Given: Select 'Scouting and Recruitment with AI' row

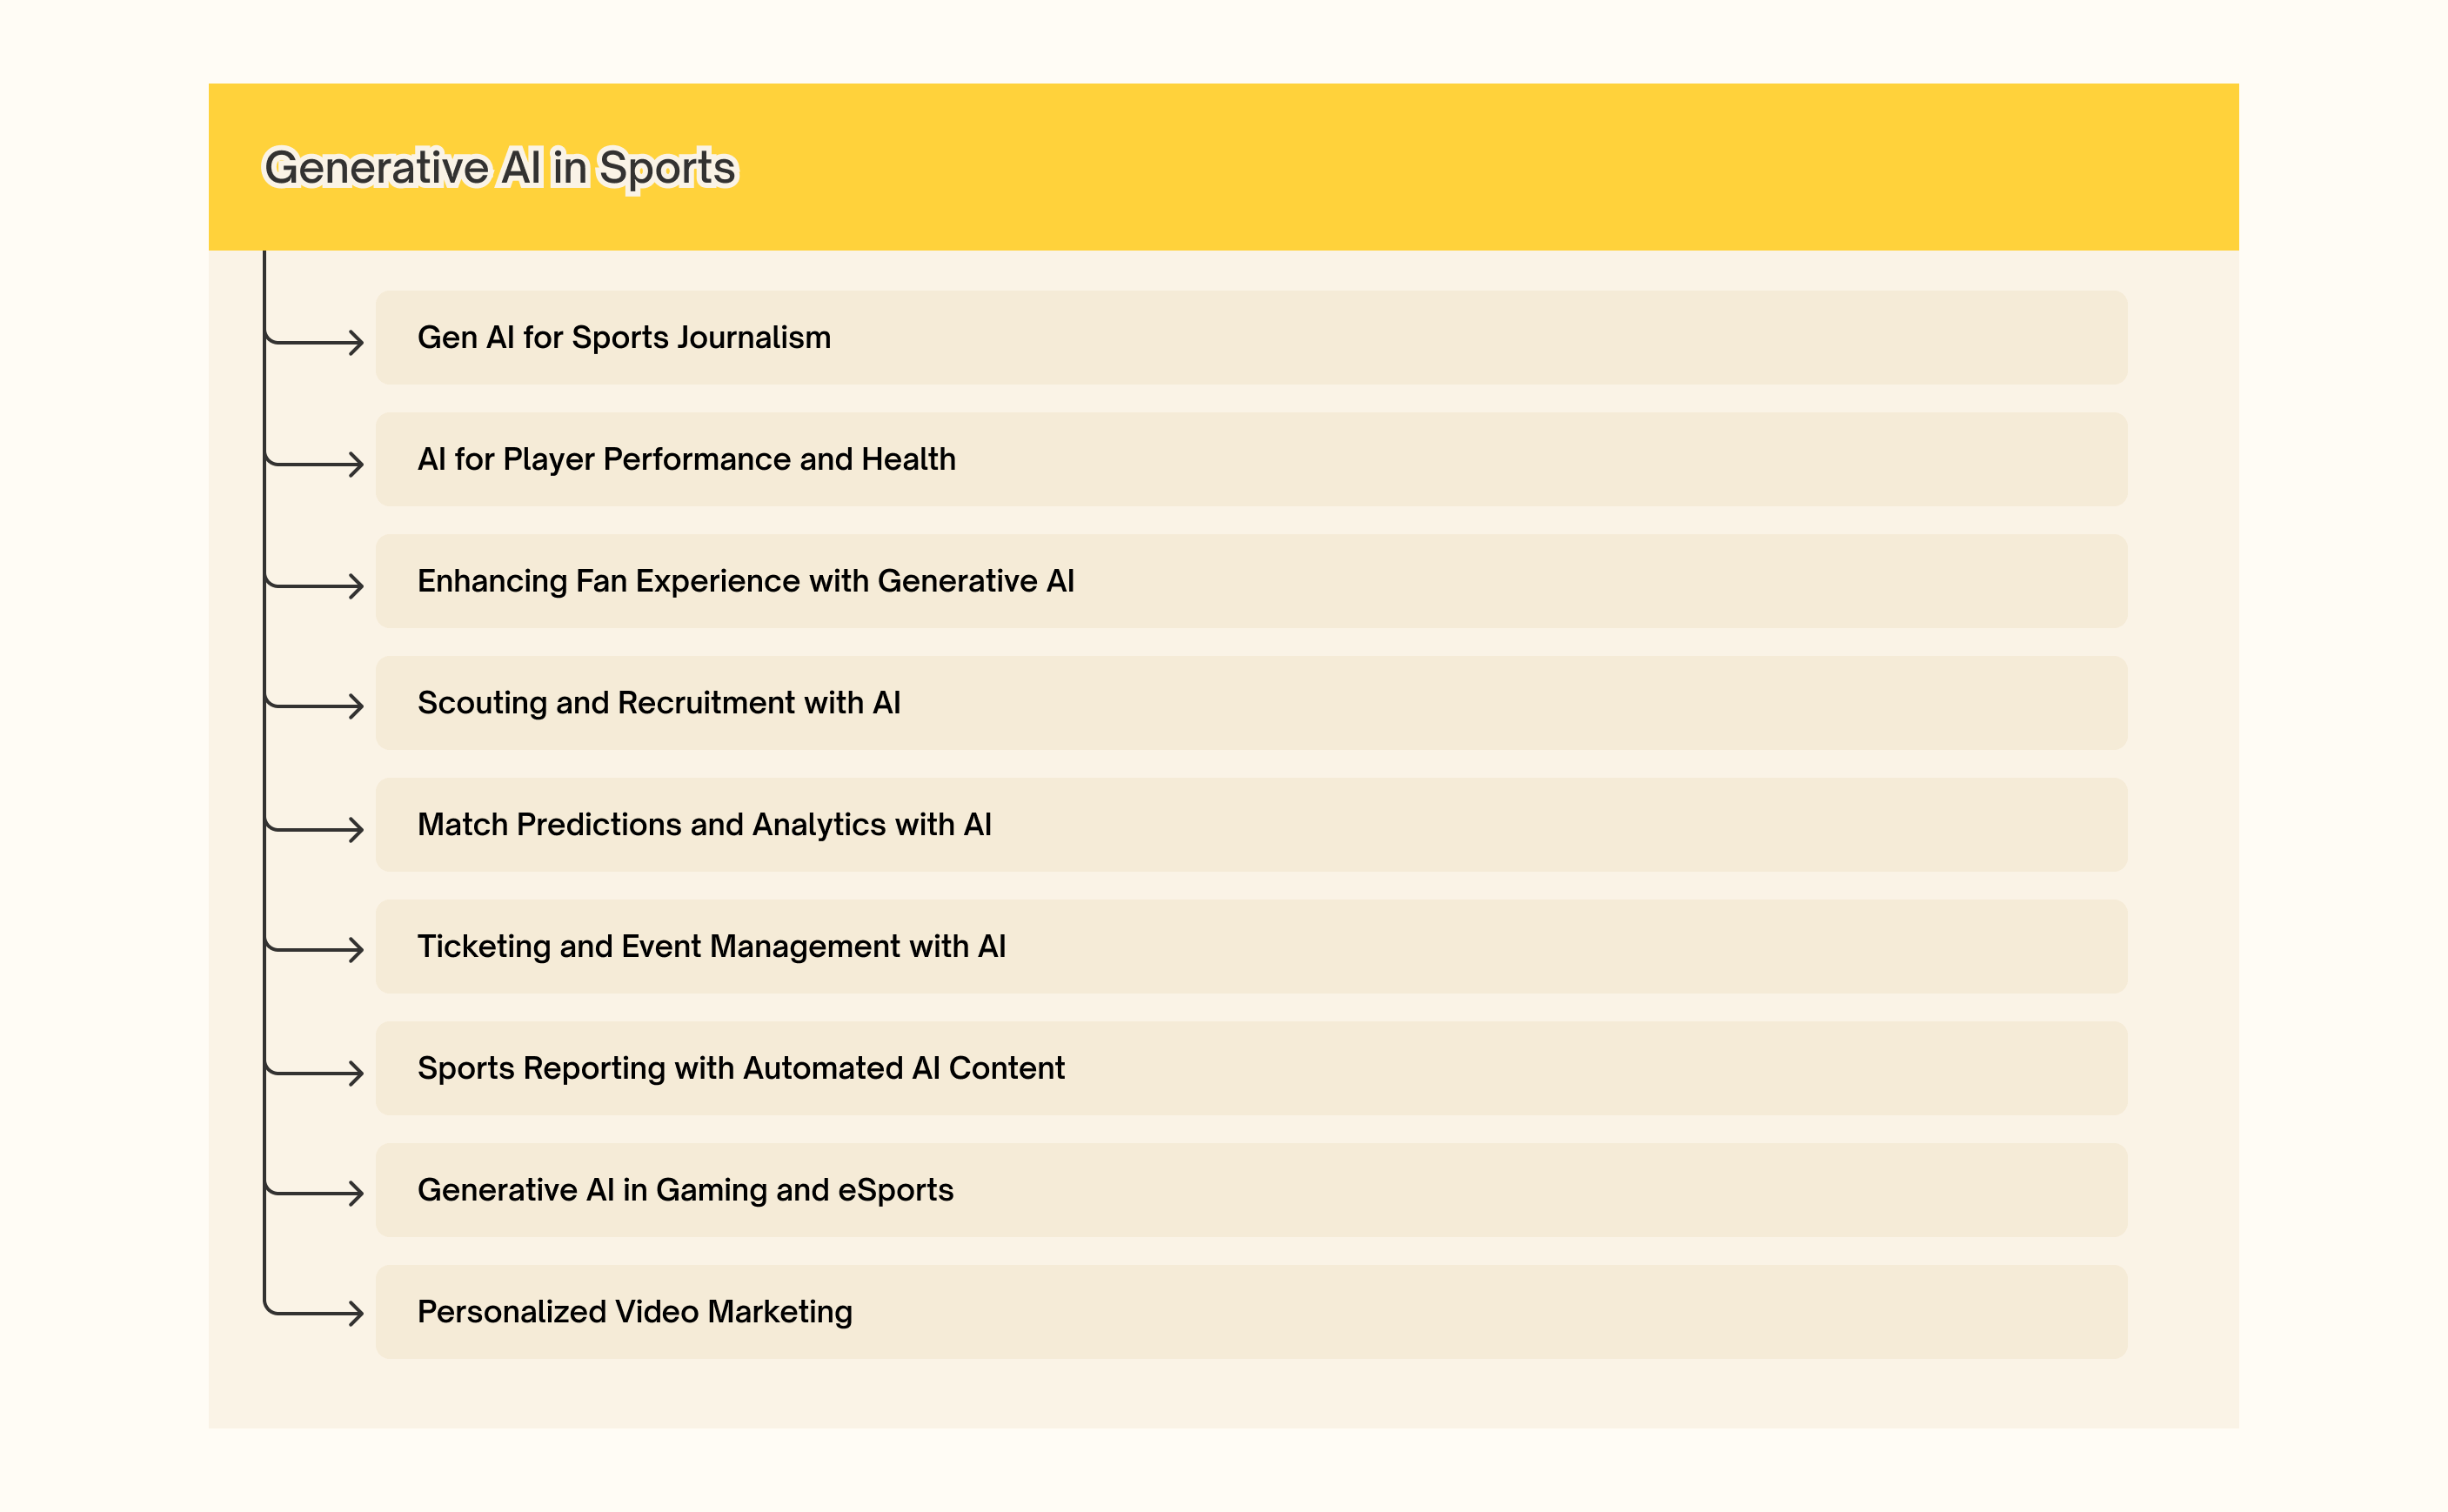Looking at the screenshot, I should coord(1251,703).
